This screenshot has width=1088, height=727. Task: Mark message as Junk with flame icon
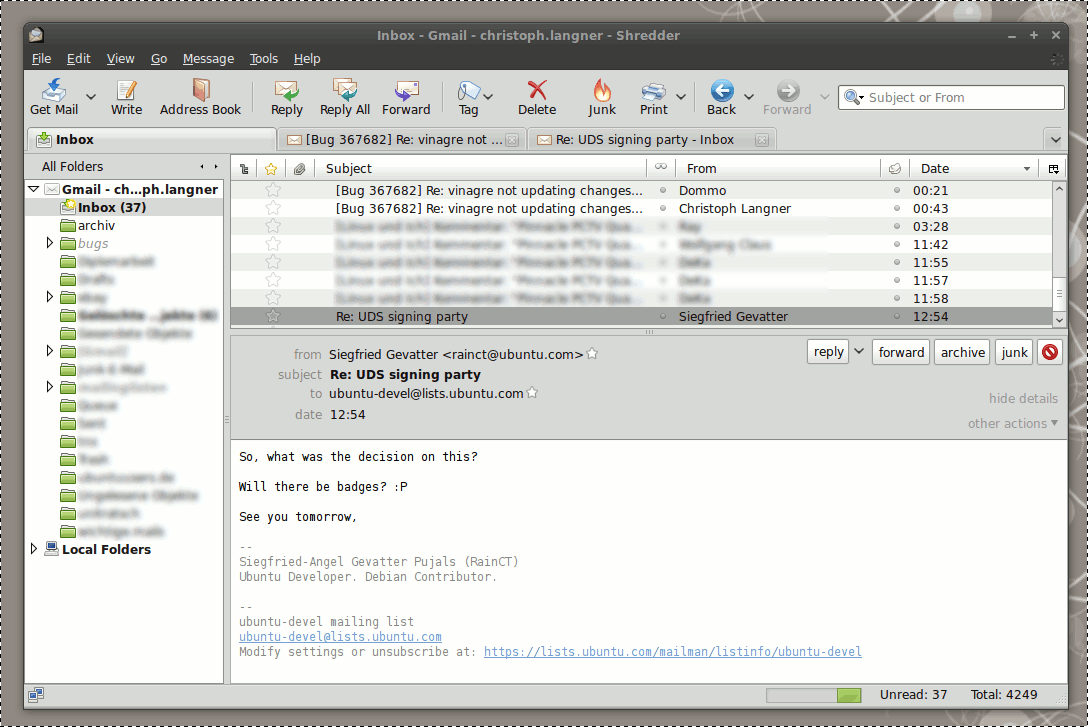[x=602, y=89]
